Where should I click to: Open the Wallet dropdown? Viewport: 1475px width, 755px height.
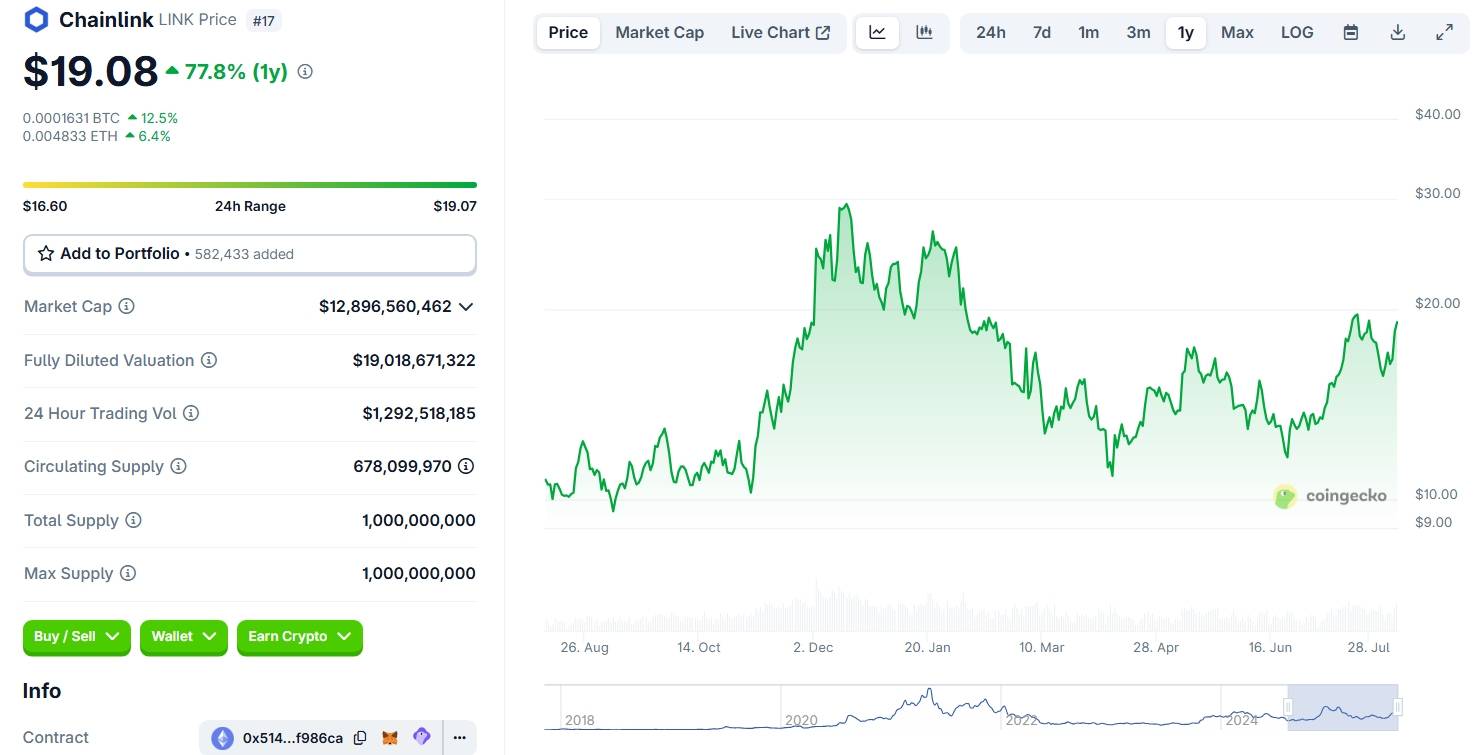[x=184, y=637]
